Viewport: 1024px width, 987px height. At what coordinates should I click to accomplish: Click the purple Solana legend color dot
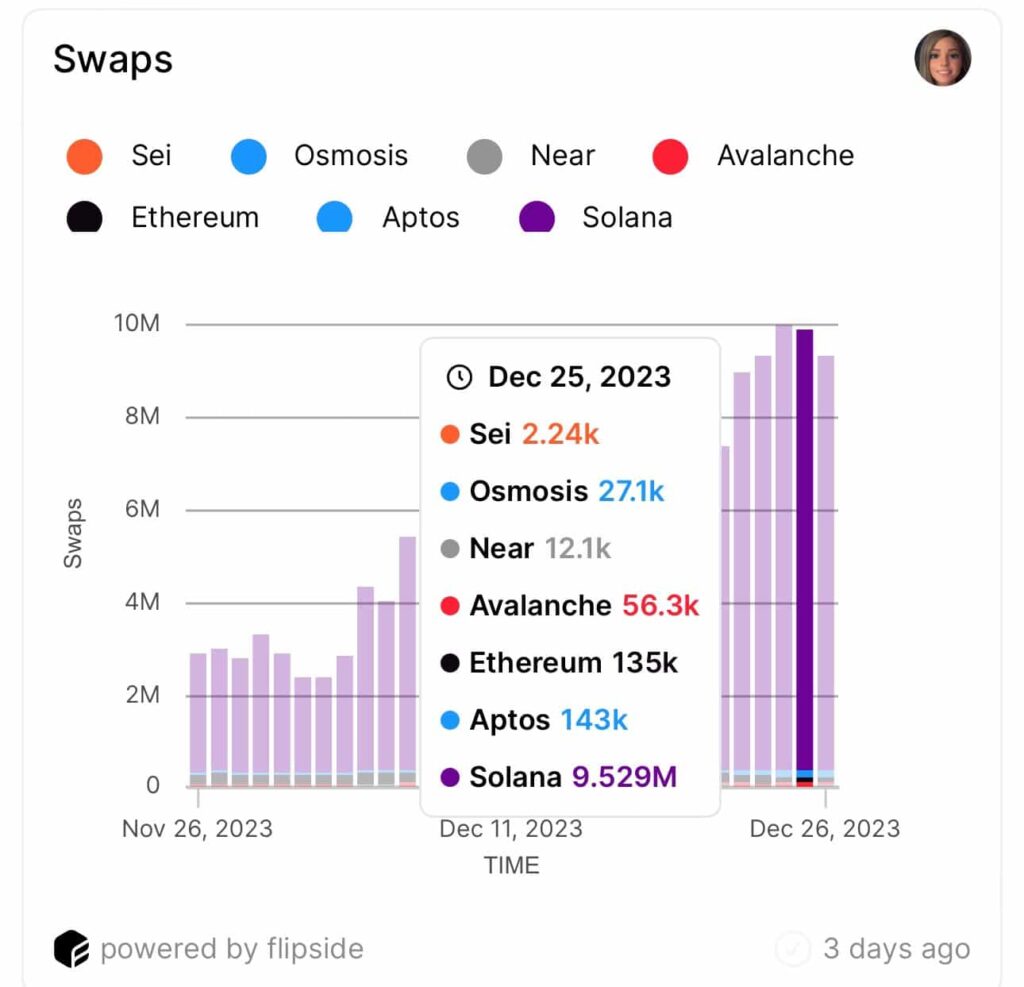(537, 218)
